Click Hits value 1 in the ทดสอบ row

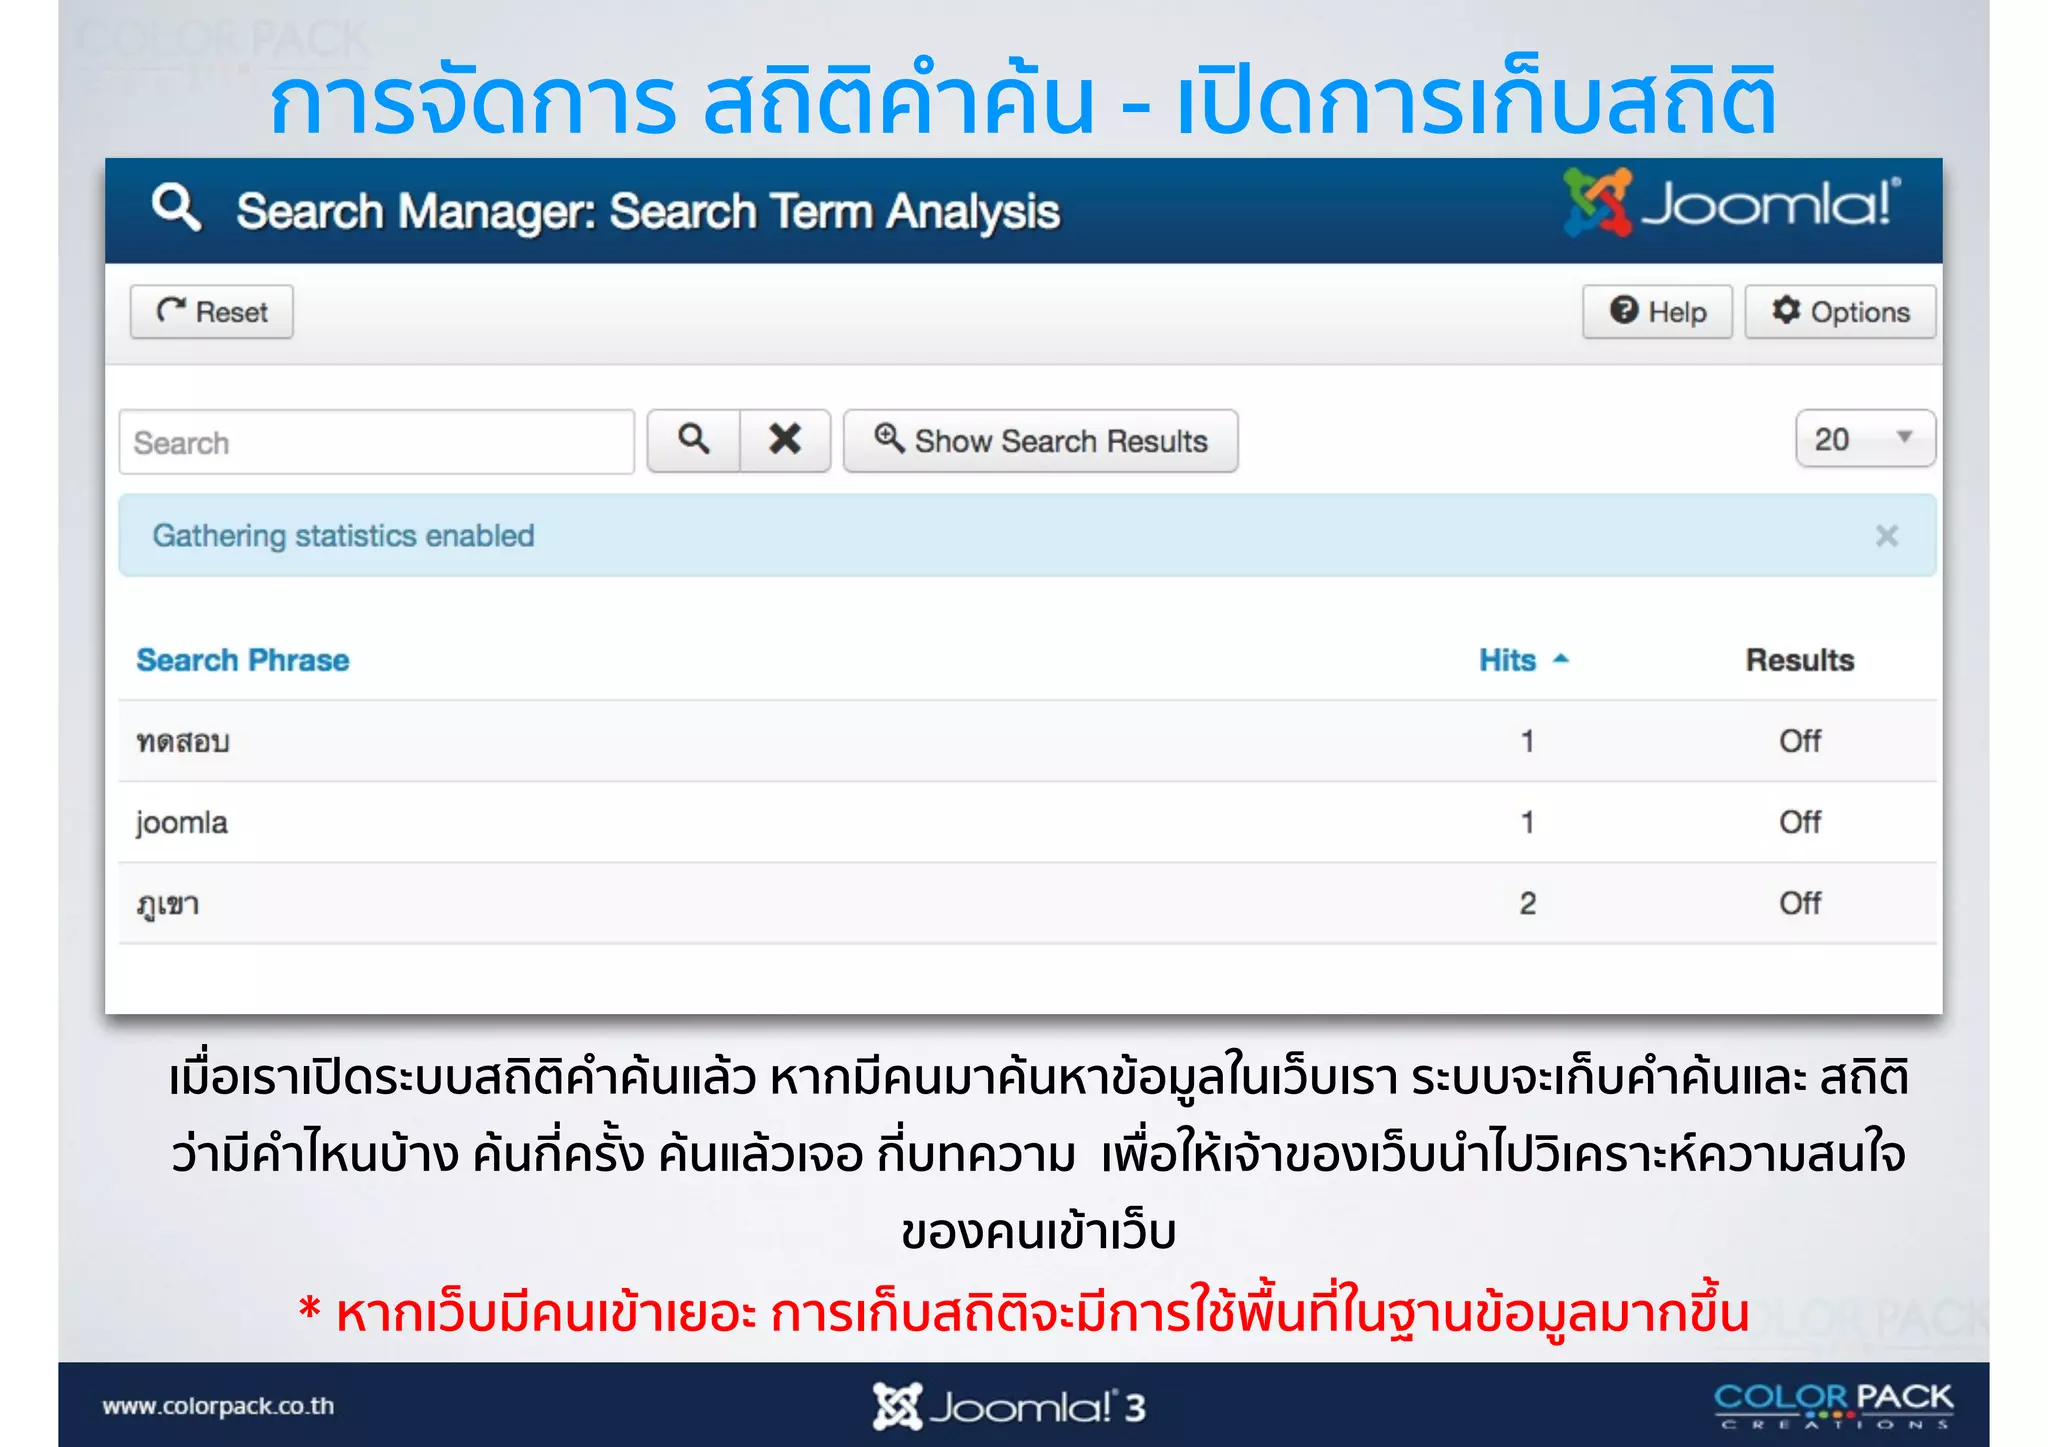pos(1527,741)
